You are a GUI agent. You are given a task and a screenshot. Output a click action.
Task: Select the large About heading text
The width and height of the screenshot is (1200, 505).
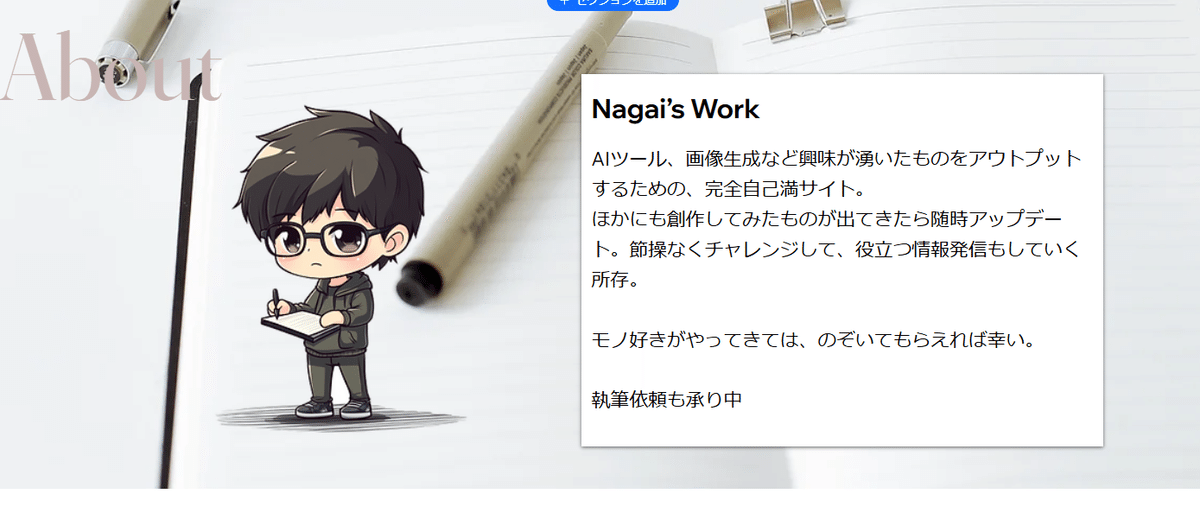[110, 67]
